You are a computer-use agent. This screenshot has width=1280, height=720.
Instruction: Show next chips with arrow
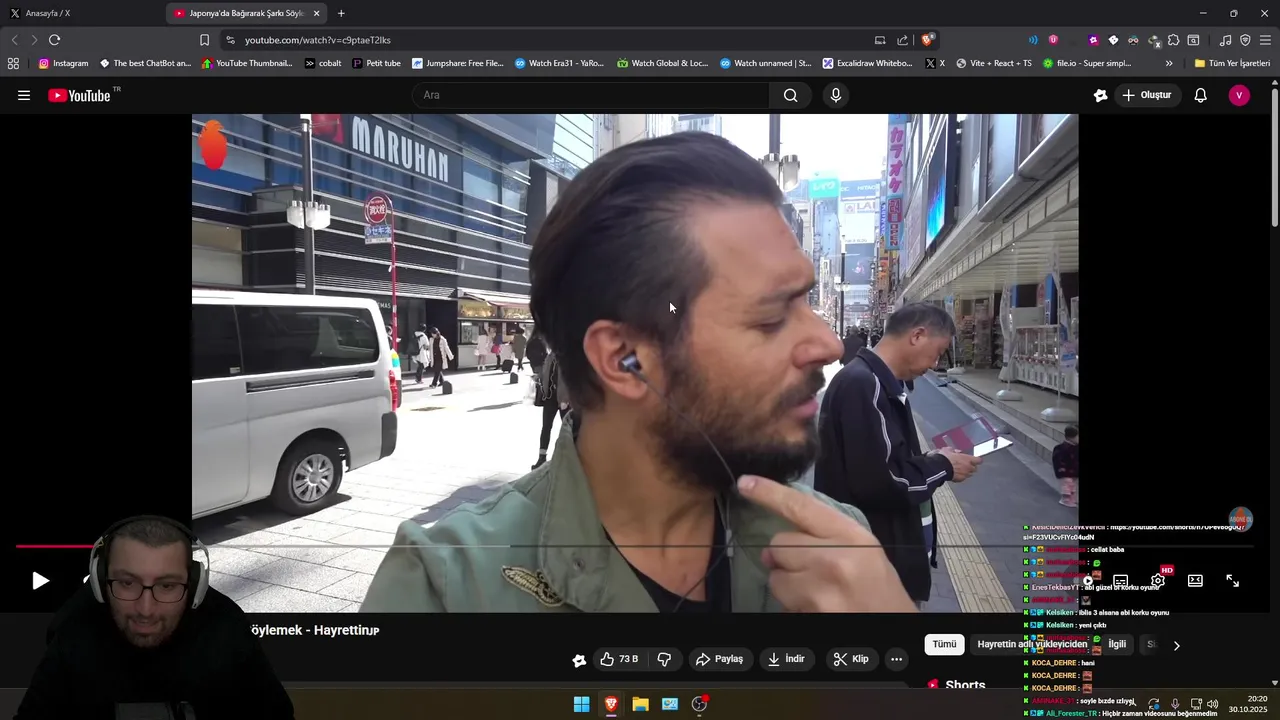[x=1177, y=645]
